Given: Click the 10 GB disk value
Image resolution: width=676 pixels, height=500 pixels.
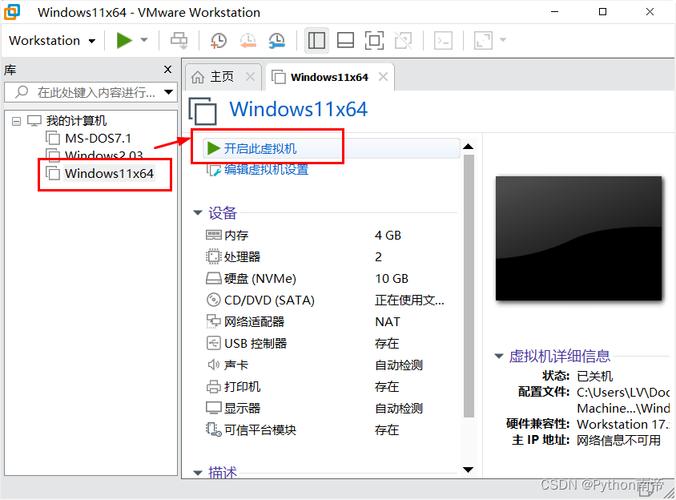Looking at the screenshot, I should point(391,278).
